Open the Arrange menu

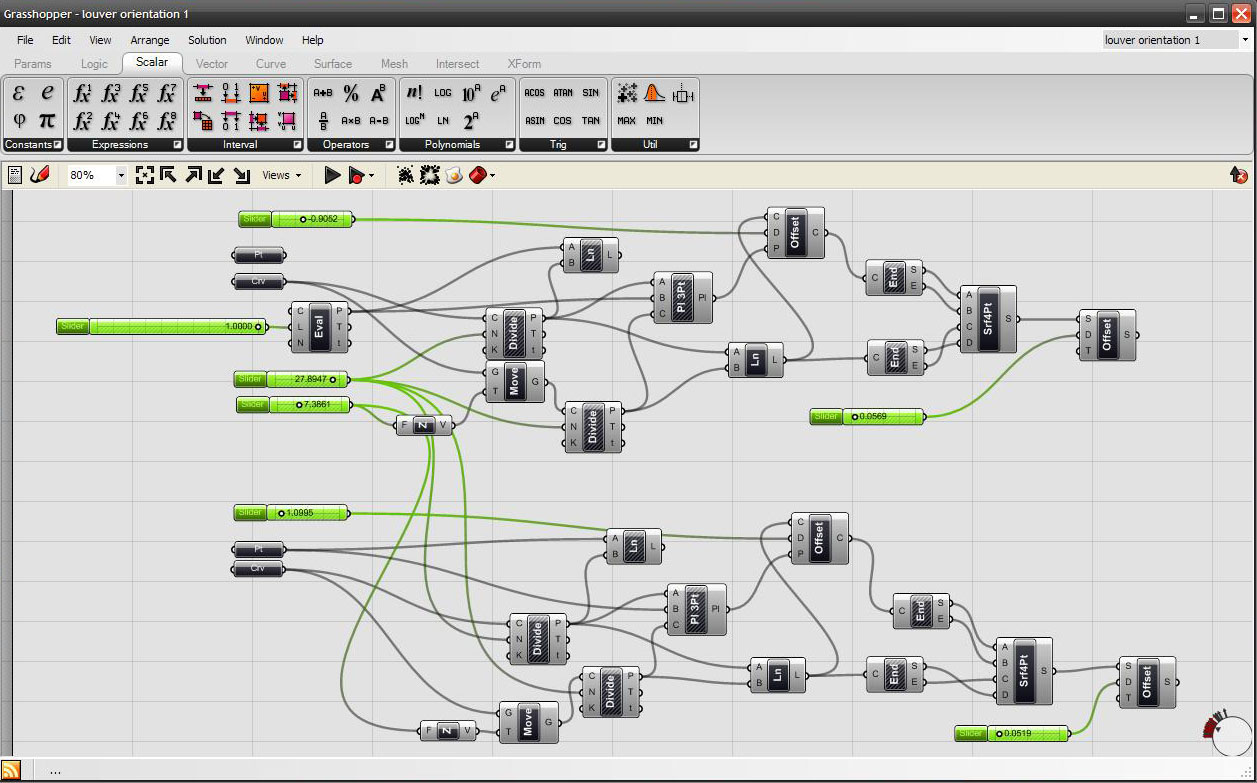[150, 40]
